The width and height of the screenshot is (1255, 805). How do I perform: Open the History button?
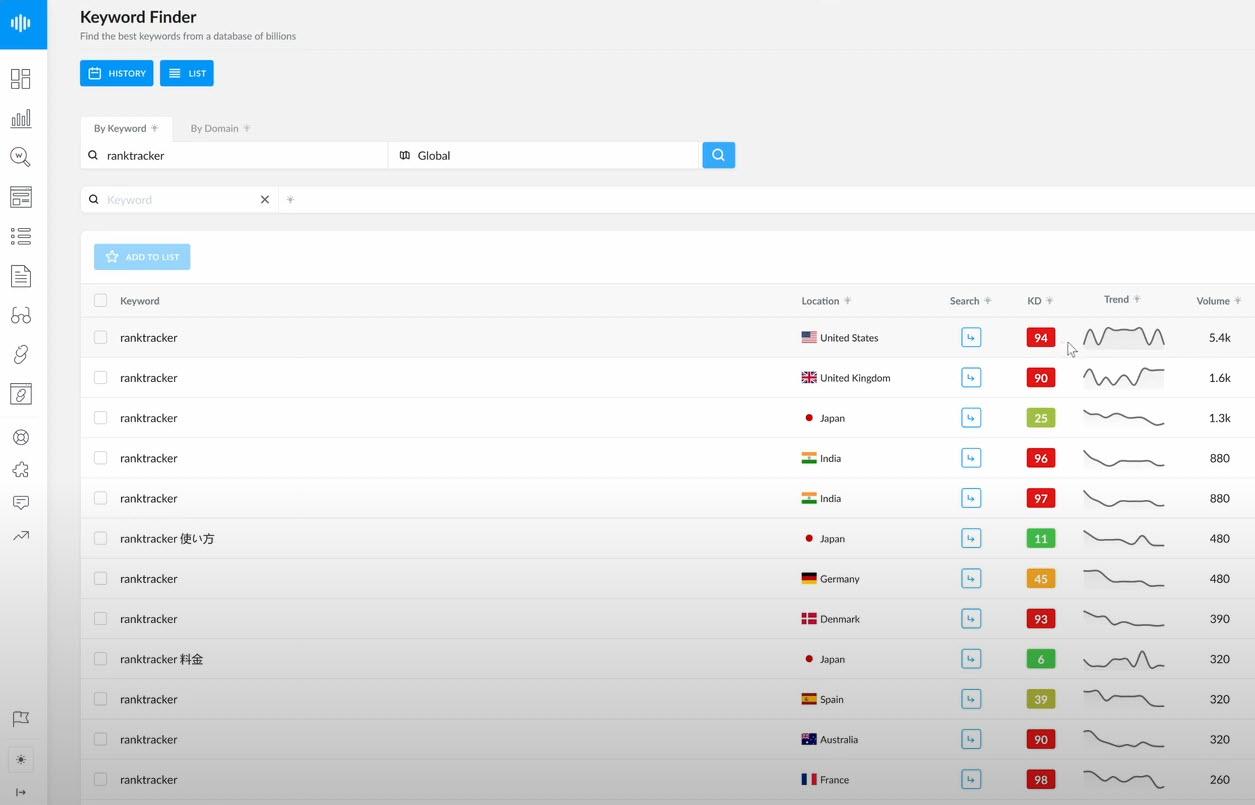click(x=117, y=73)
